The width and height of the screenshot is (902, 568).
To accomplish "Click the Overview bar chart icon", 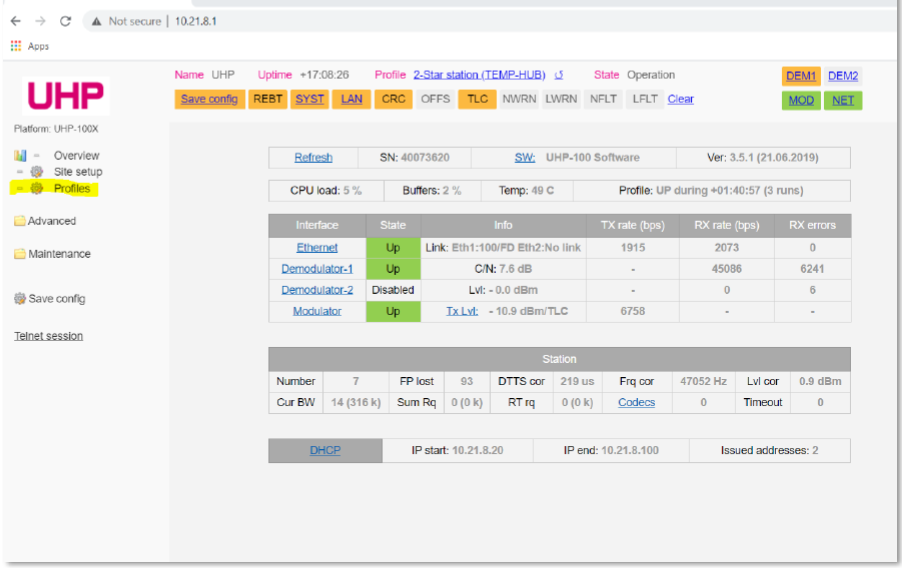I will click(x=20, y=155).
